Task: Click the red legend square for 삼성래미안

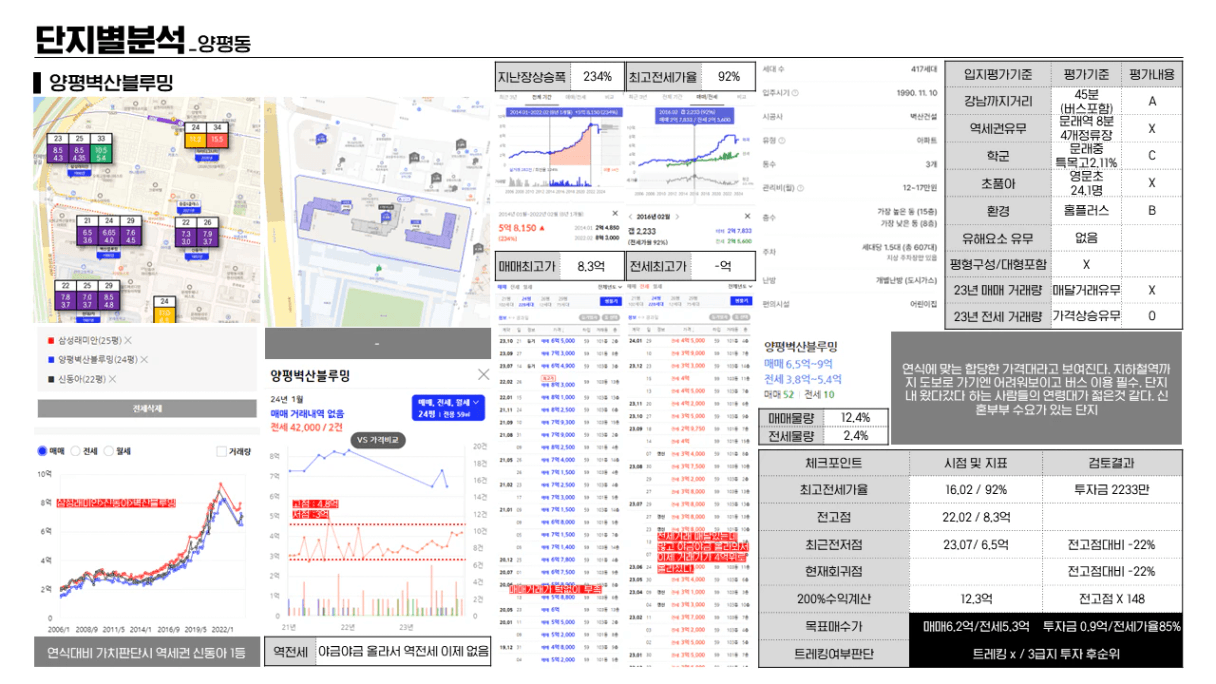Action: pyautogui.click(x=51, y=341)
